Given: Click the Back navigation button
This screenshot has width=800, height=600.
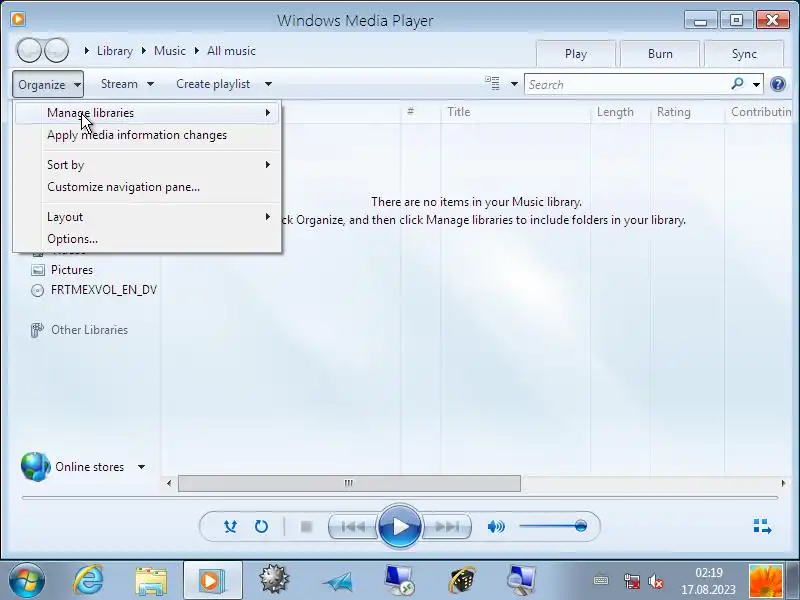Looking at the screenshot, I should click(29, 50).
